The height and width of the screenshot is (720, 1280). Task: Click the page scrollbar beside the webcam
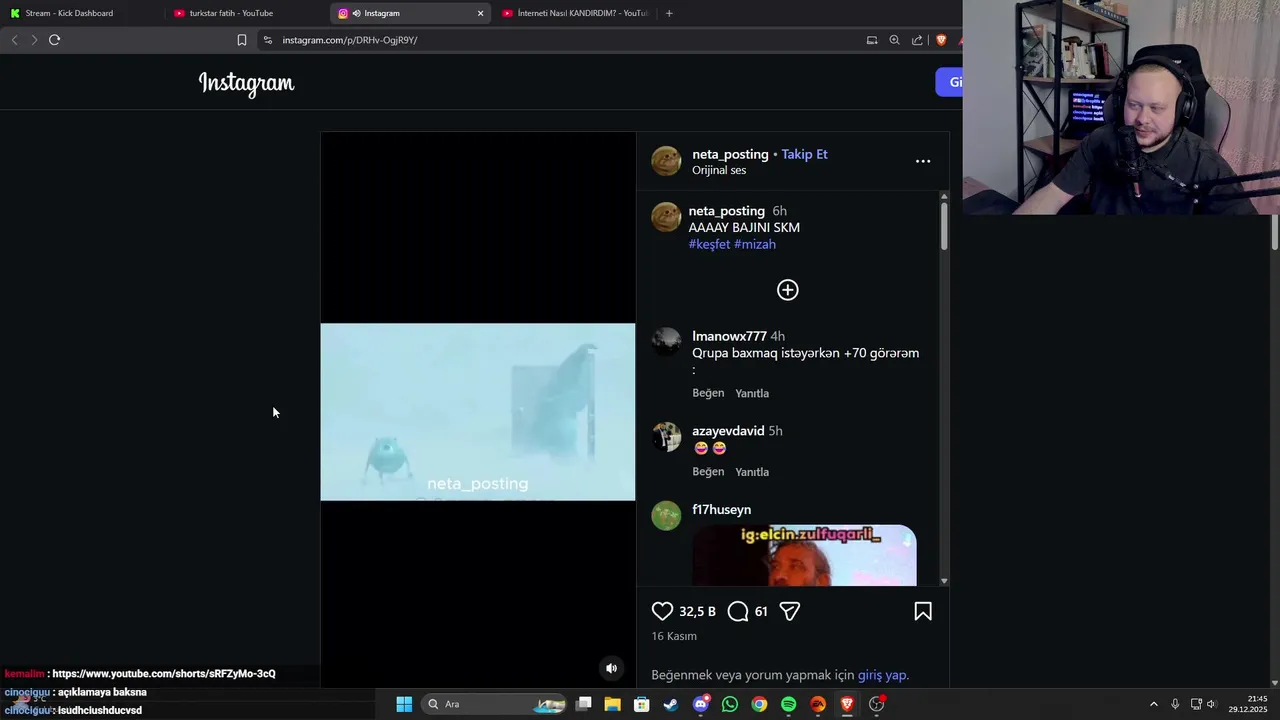(x=1274, y=232)
